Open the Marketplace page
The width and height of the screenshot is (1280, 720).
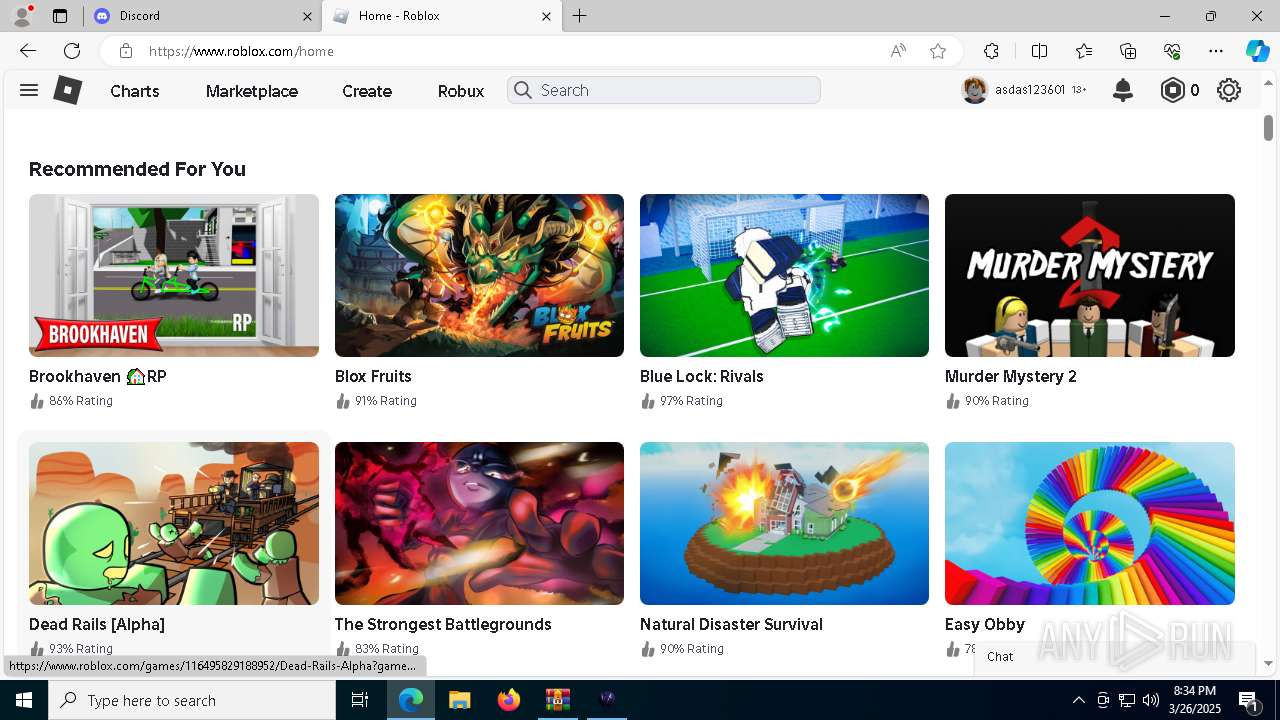(252, 91)
